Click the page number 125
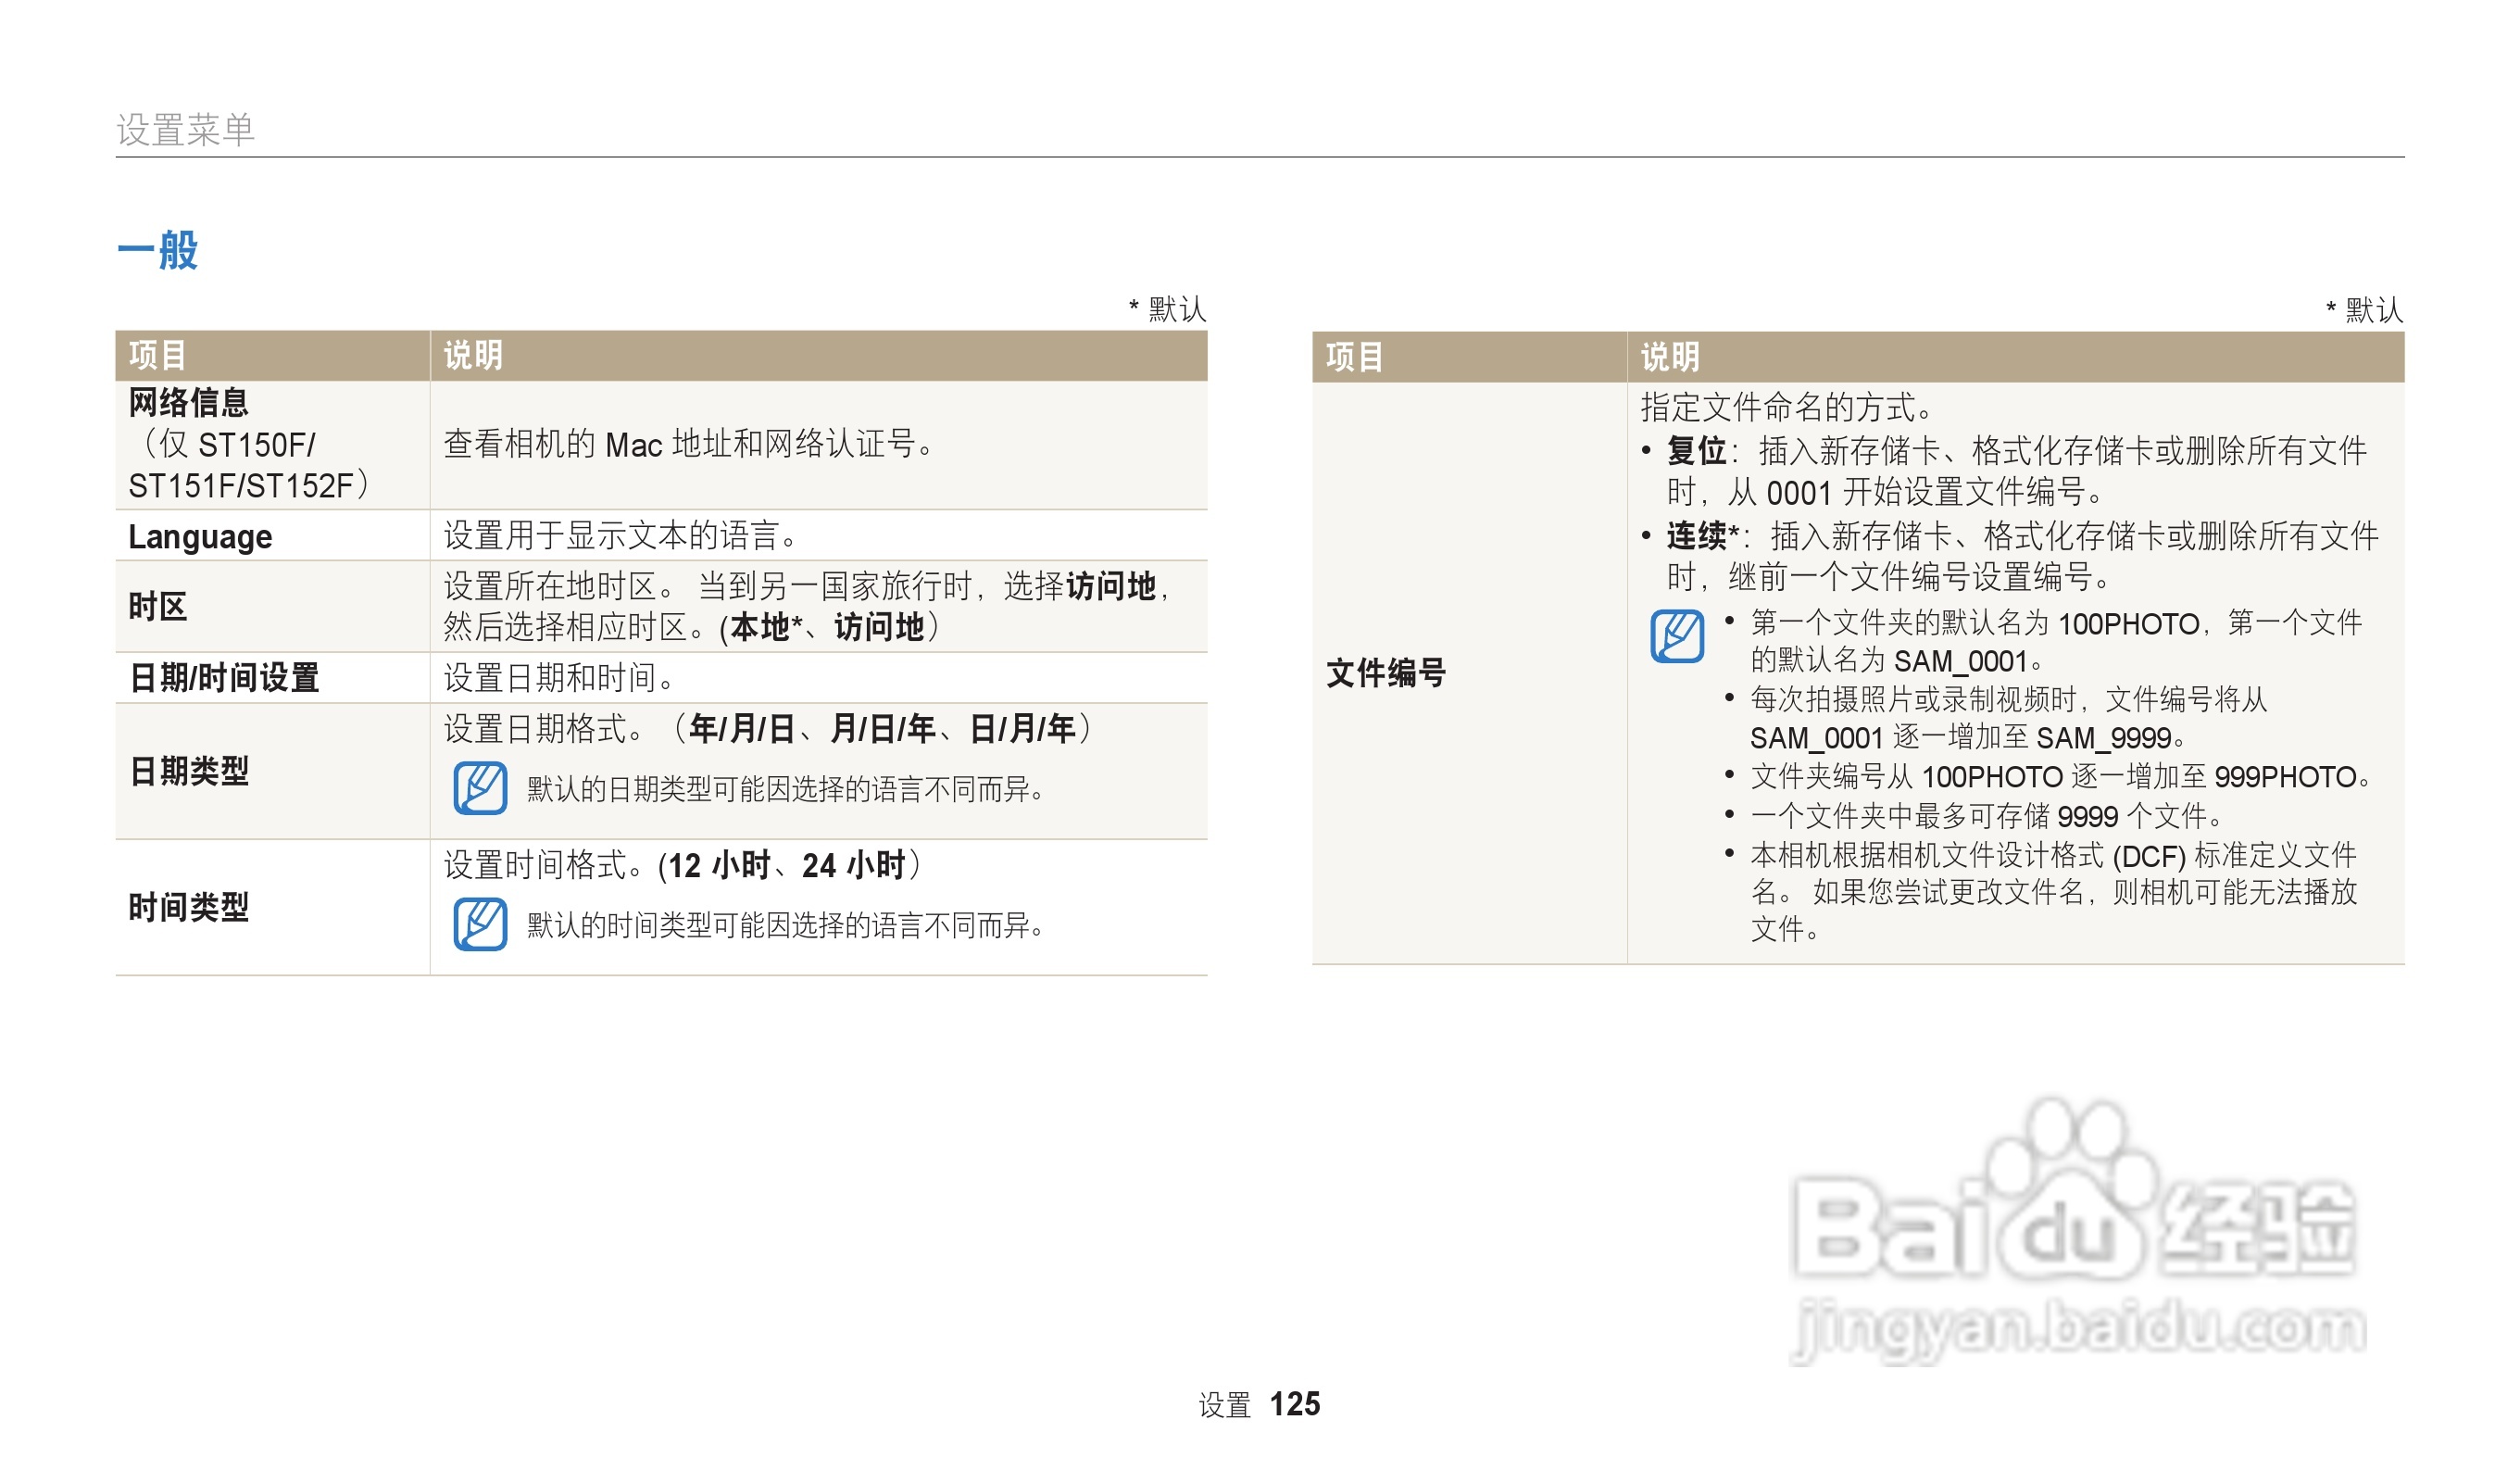The image size is (2520, 1470). [1295, 1404]
